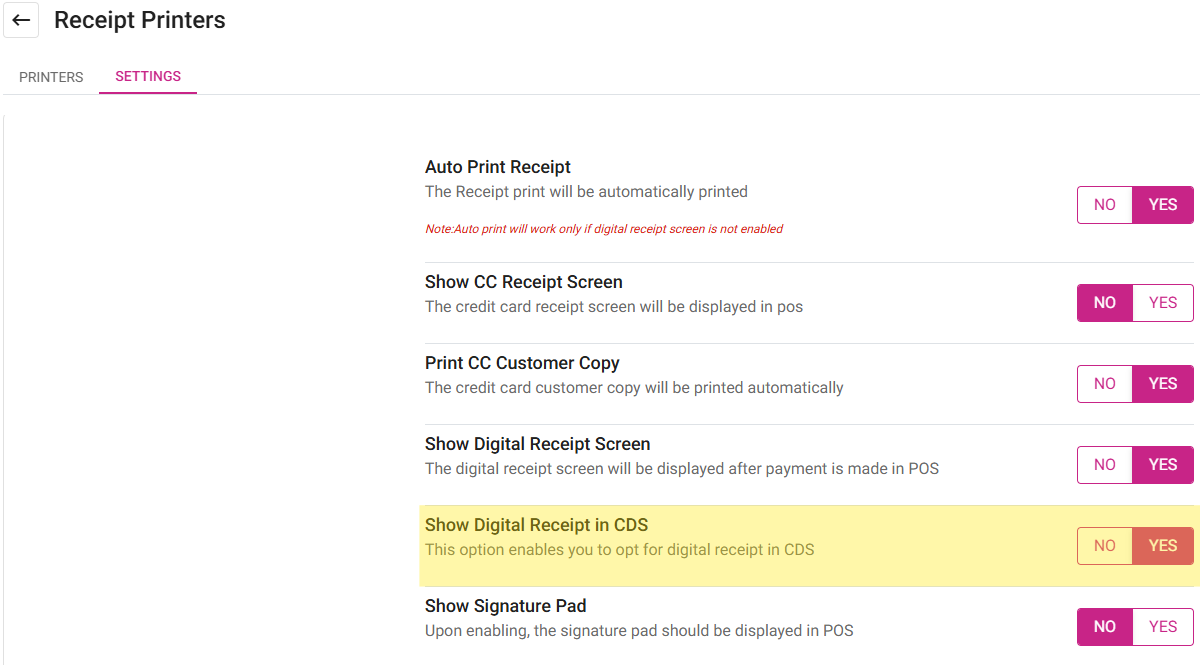This screenshot has height=665, width=1200.
Task: Choose No for Show Digital Receipt Screen
Action: click(x=1105, y=465)
